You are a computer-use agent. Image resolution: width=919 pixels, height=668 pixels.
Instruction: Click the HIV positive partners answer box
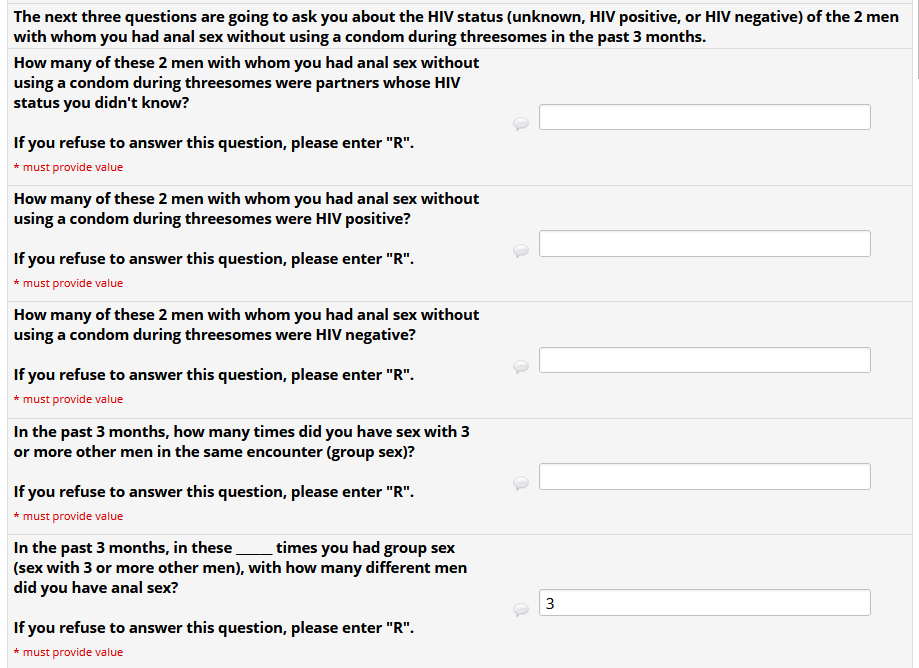tap(704, 244)
